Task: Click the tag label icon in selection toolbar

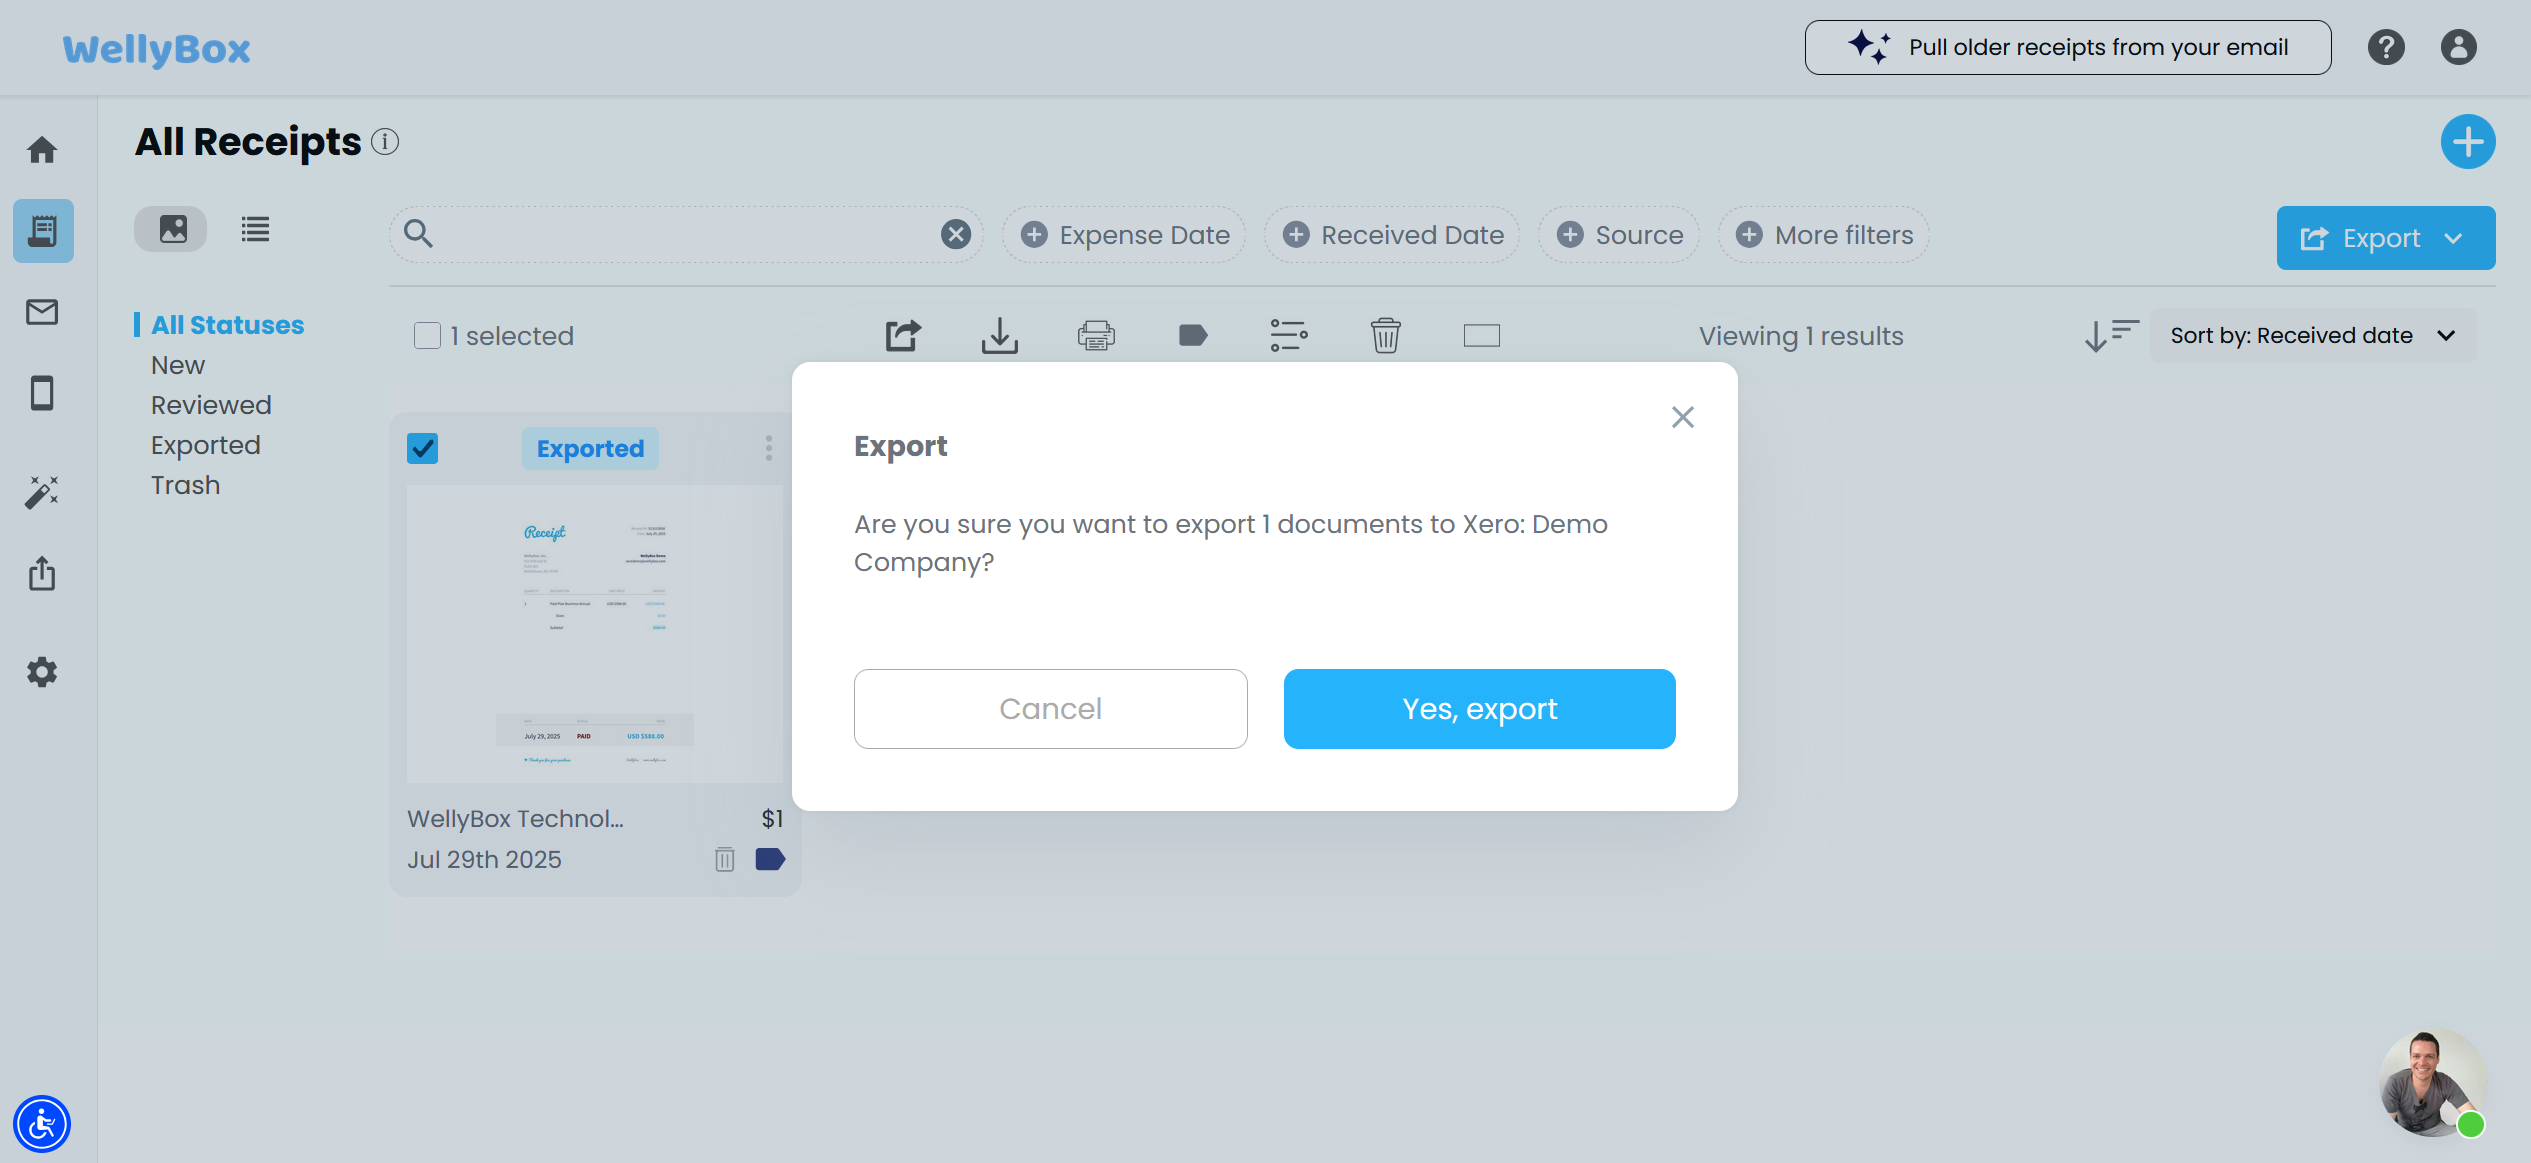Action: pos(1193,335)
